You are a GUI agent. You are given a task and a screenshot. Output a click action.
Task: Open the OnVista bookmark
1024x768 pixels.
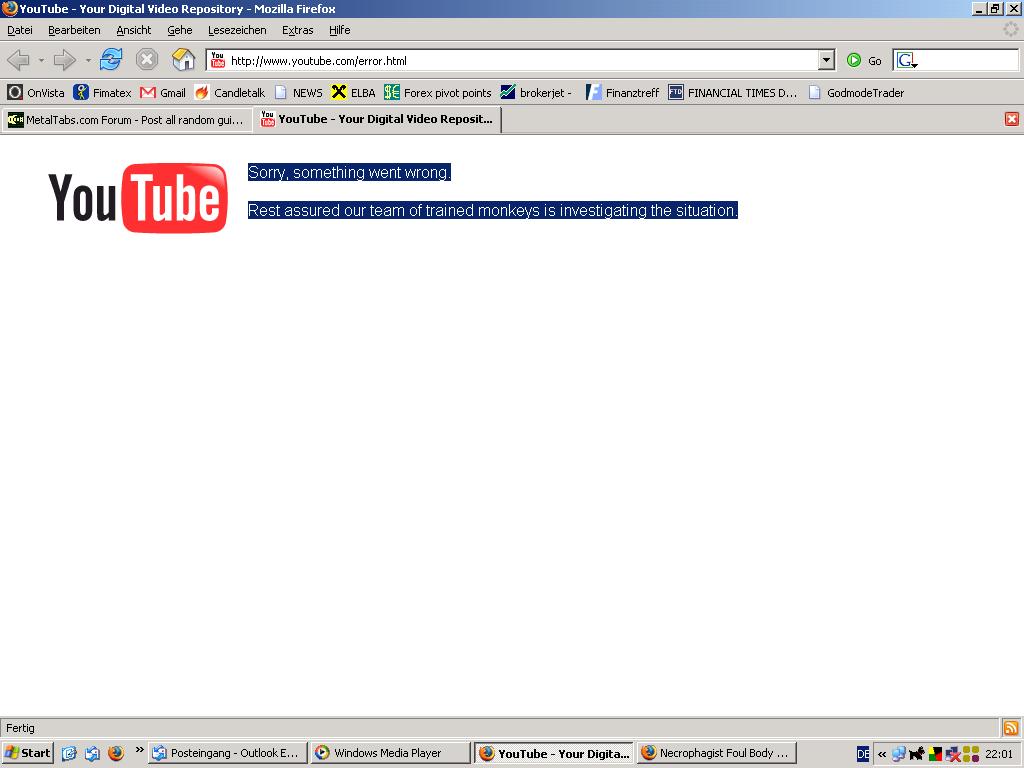click(x=36, y=93)
